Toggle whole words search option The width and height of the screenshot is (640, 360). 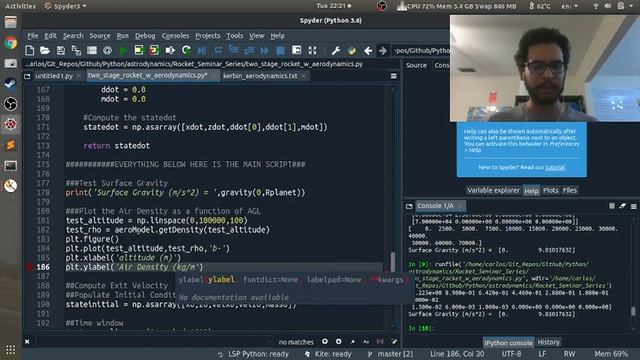(380, 341)
